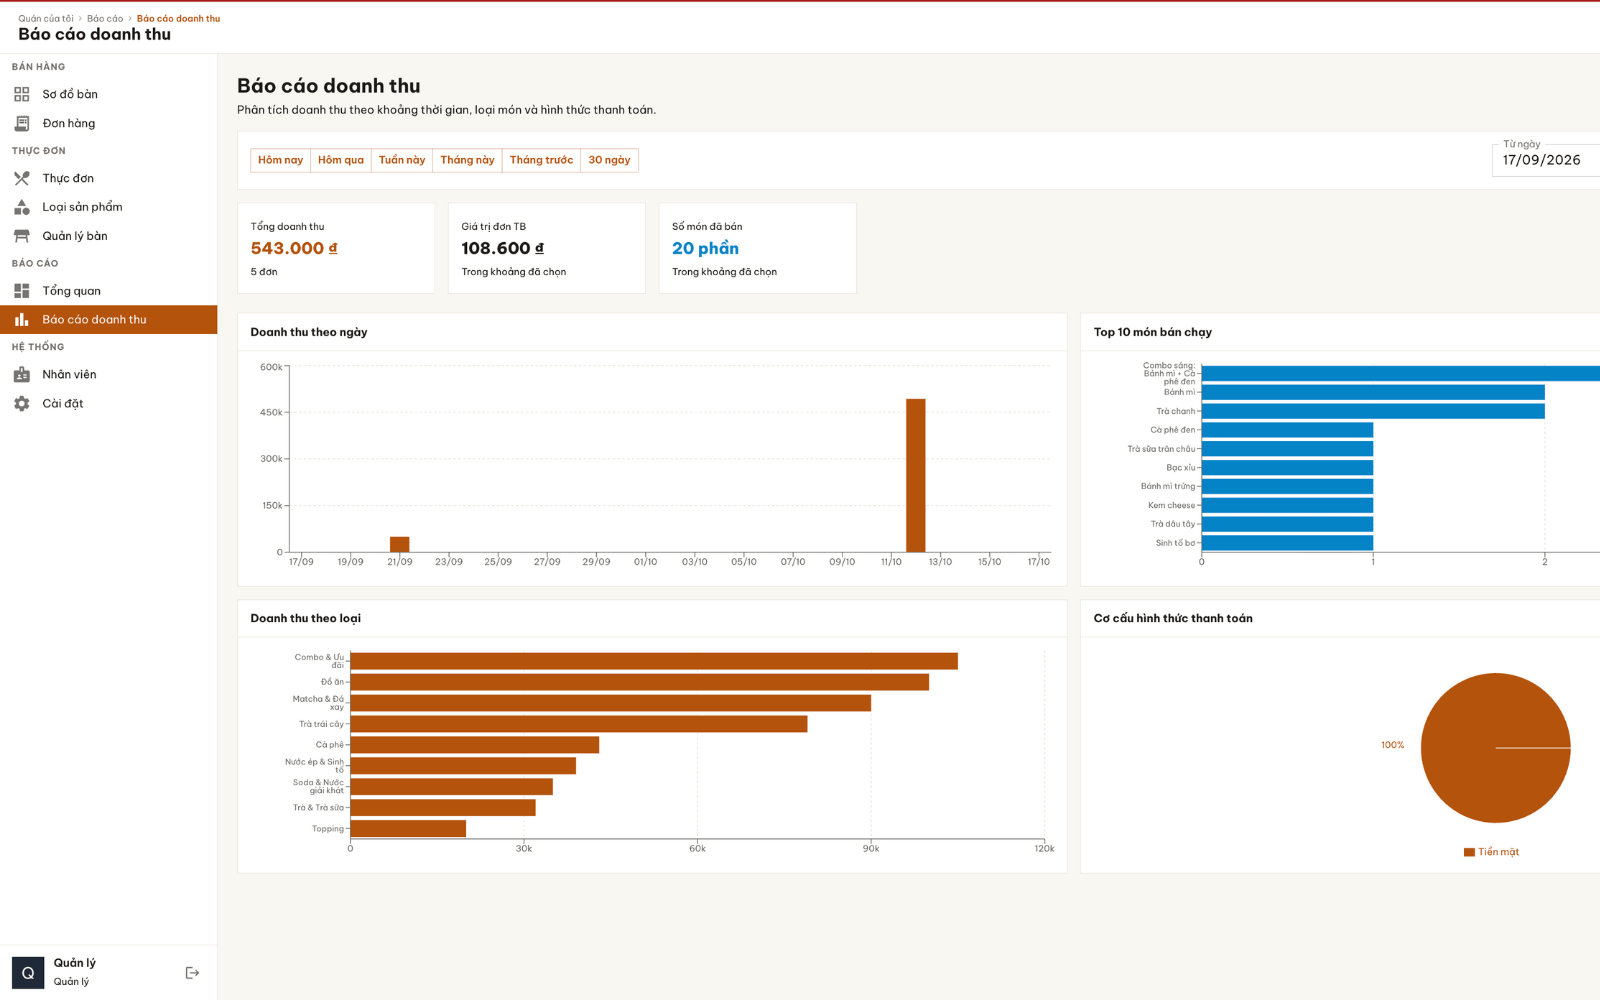1600x1000 pixels.
Task: Click the payment pie chart
Action: 1495,748
